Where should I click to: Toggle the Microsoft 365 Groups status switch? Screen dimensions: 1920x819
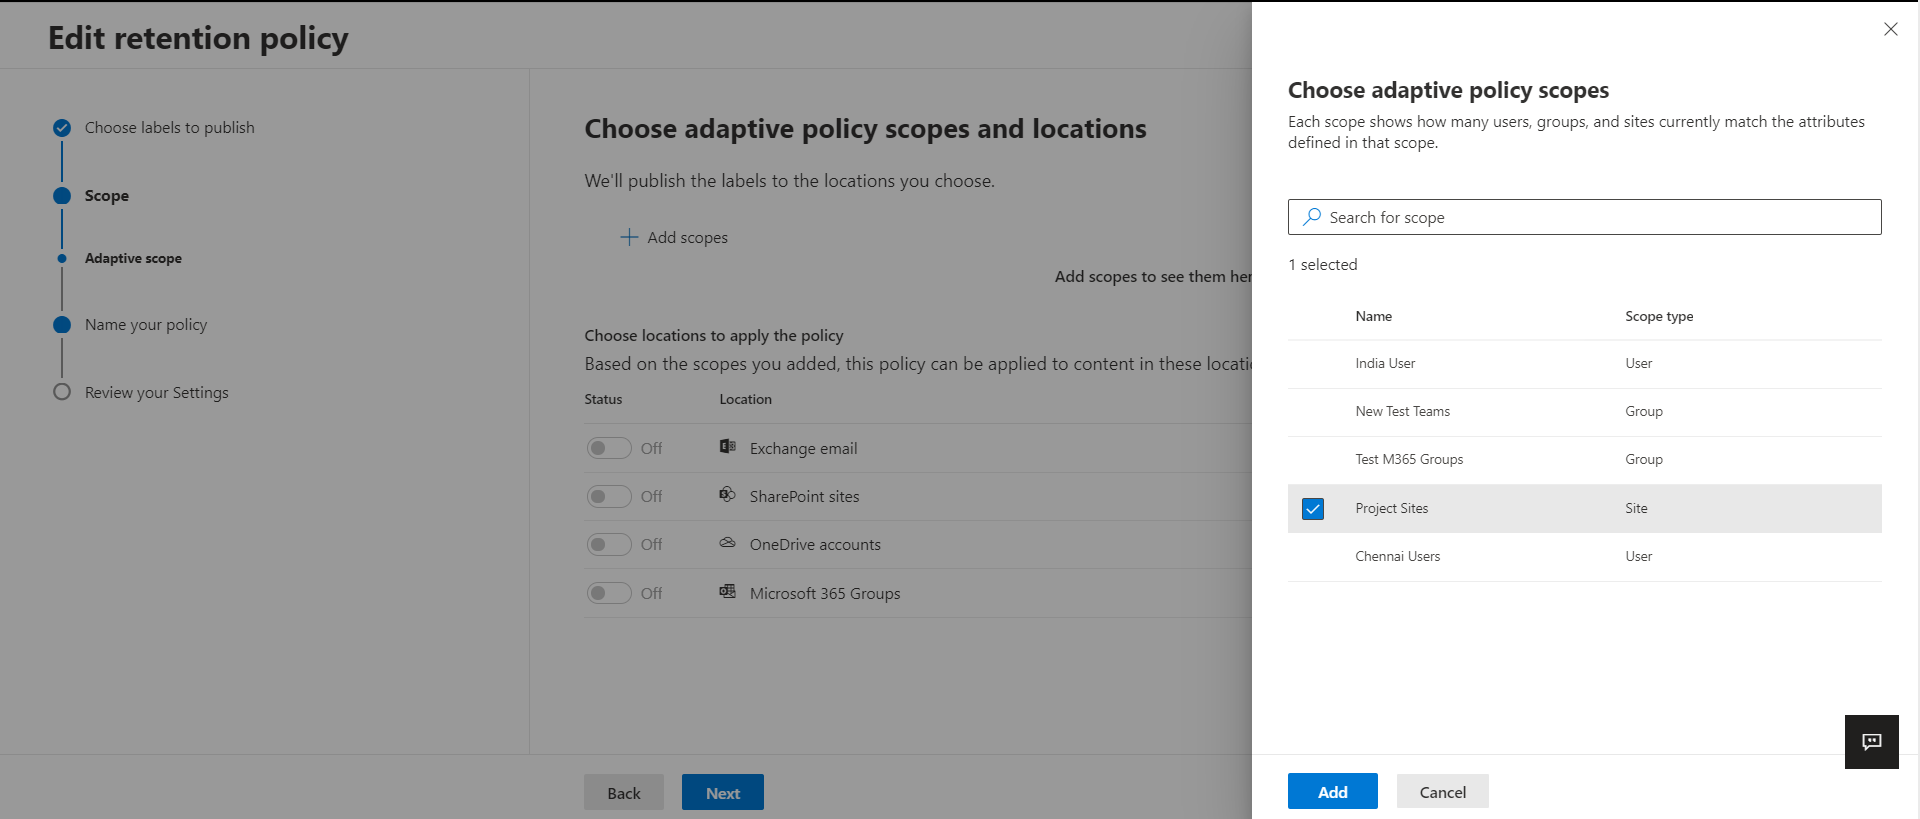click(609, 593)
